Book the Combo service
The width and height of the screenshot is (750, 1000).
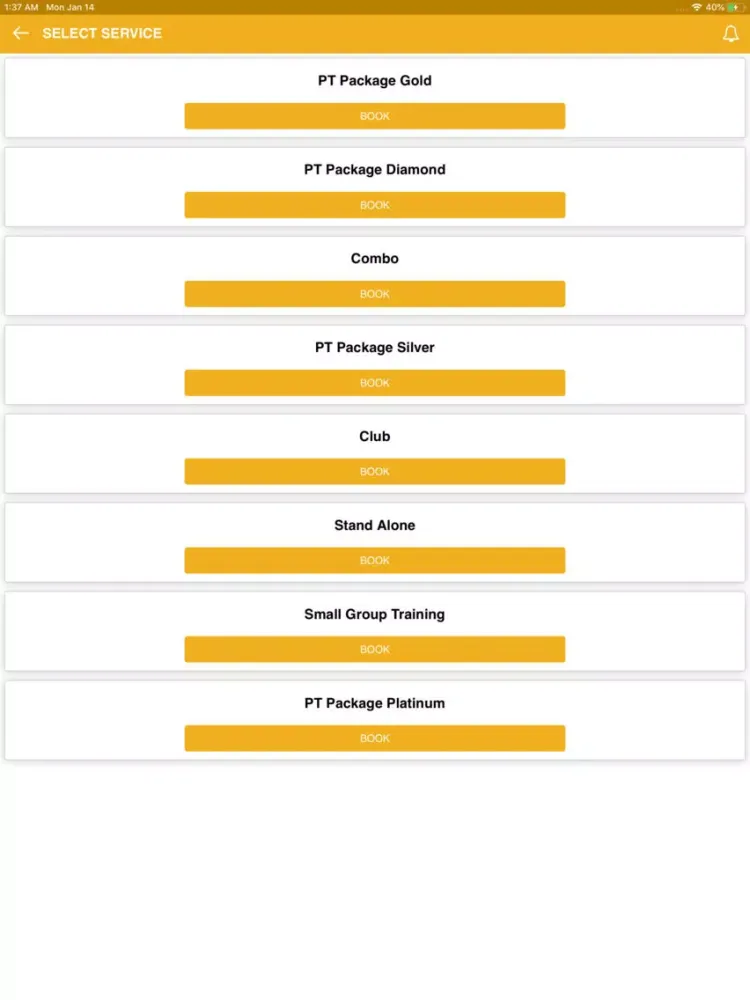click(375, 294)
